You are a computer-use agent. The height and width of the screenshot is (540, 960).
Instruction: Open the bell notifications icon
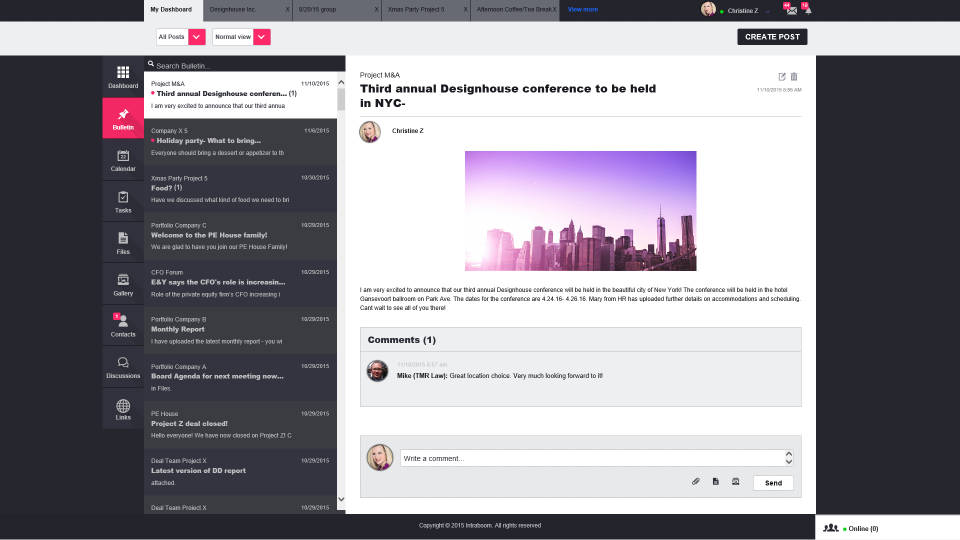coord(807,10)
